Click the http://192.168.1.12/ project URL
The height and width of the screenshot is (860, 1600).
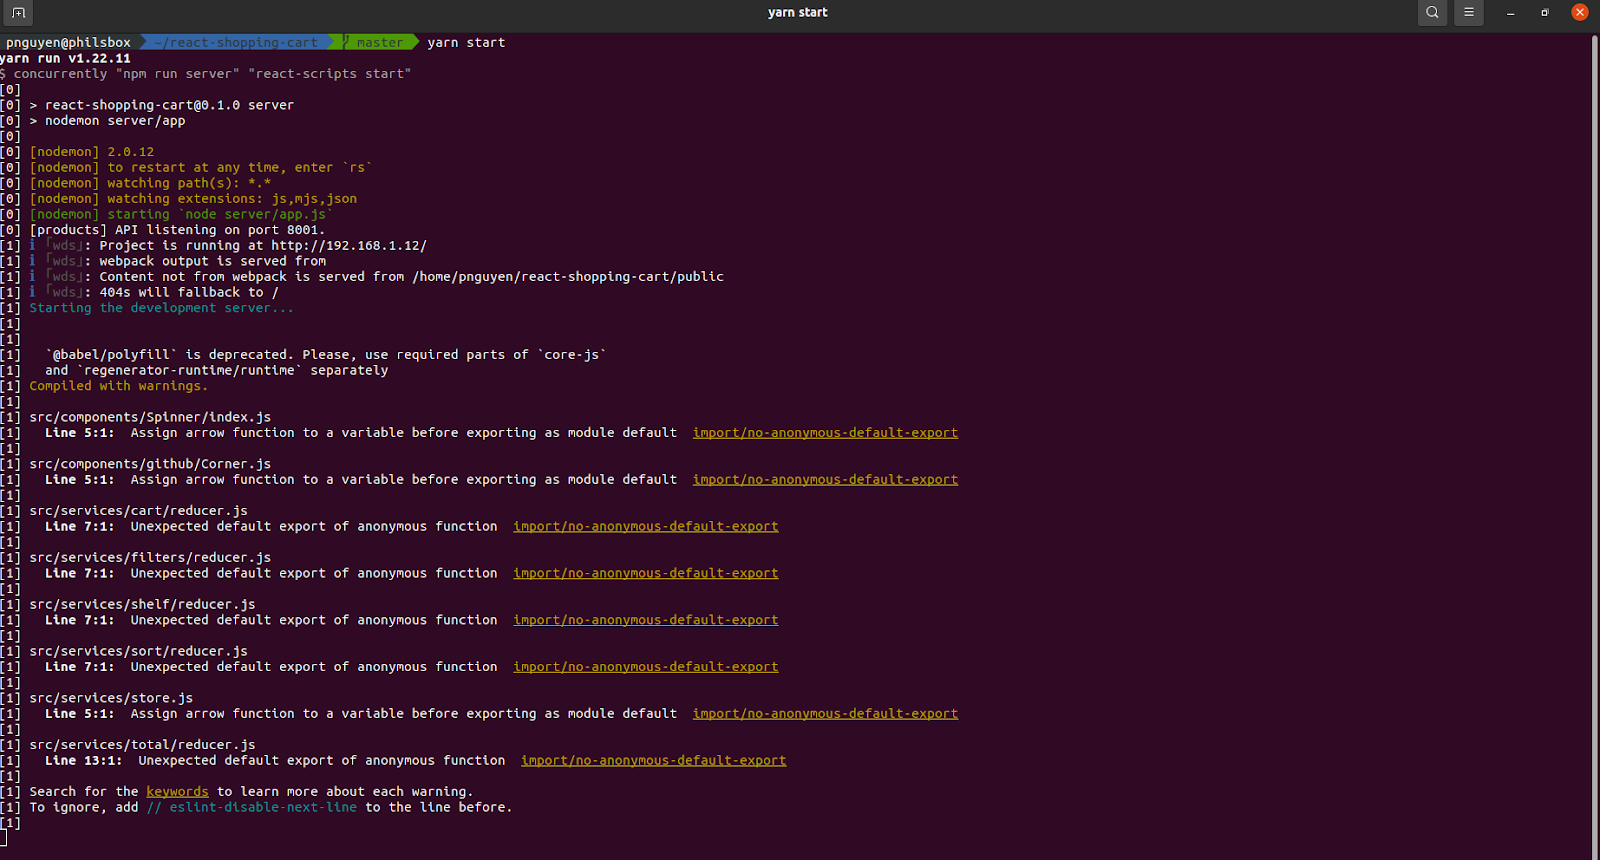(x=348, y=246)
